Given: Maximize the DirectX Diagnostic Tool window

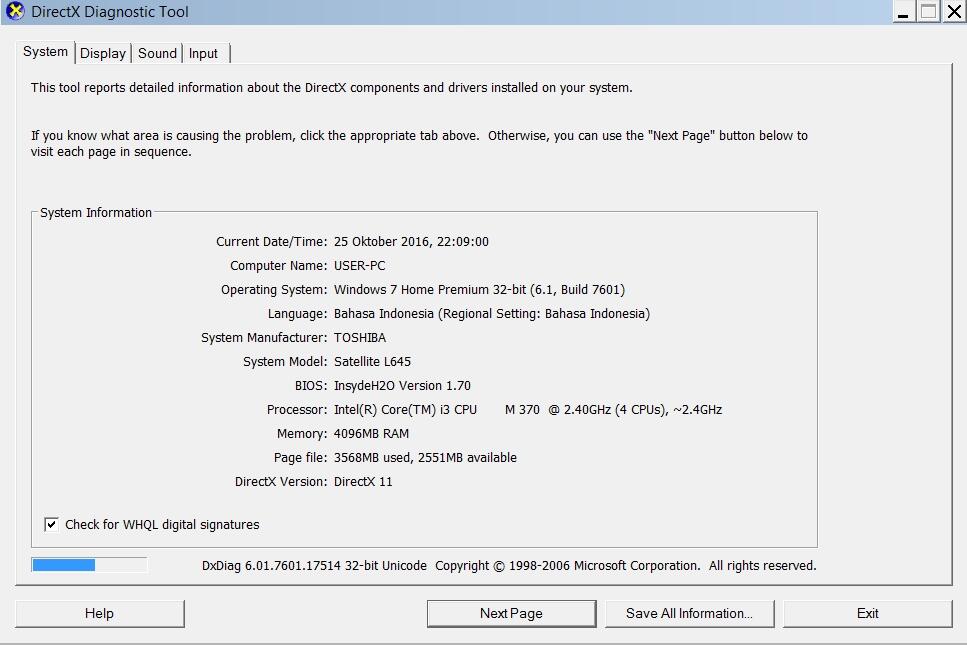Looking at the screenshot, I should click(x=928, y=12).
